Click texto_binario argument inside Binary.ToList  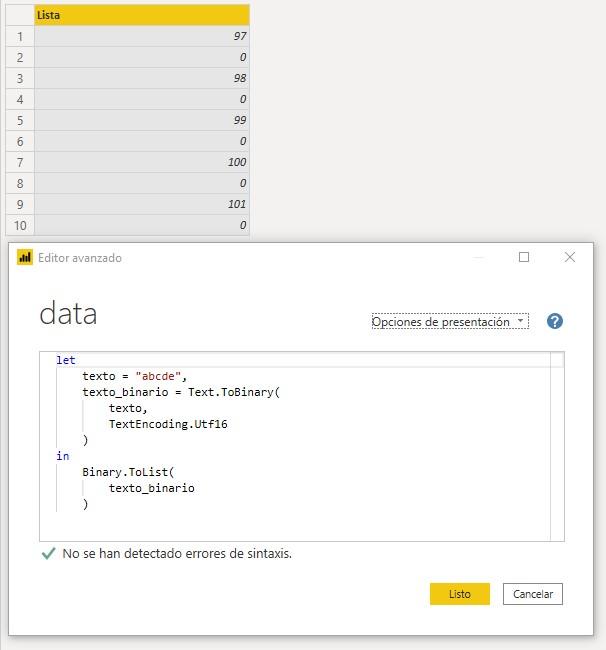pyautogui.click(x=152, y=488)
